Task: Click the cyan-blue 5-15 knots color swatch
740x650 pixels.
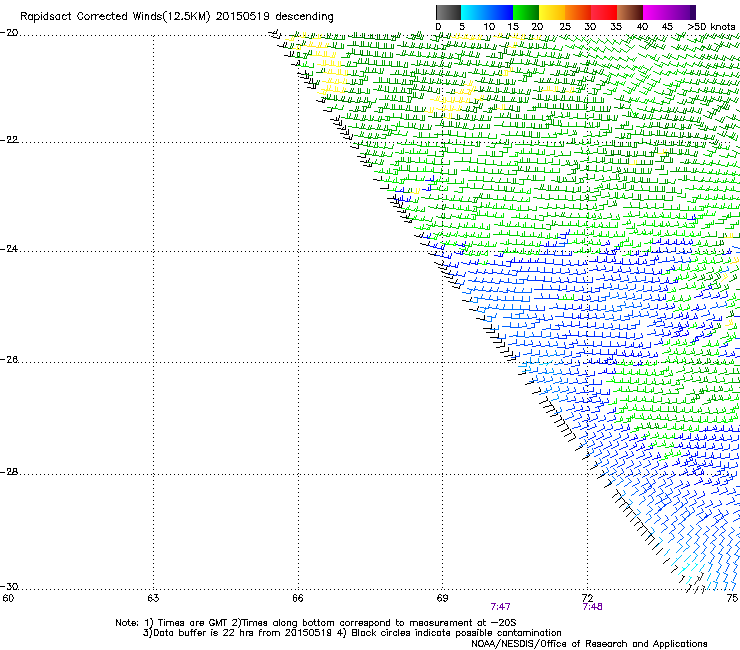Action: [487, 12]
